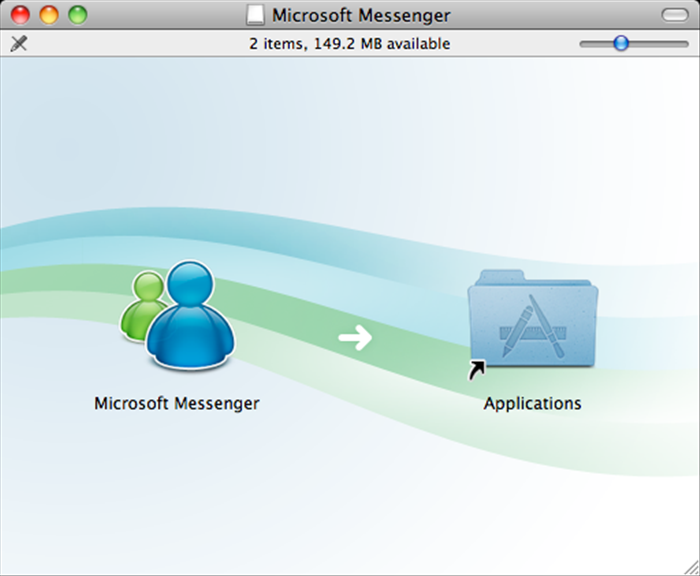Click the "2 items, 149.2 MB available" status text
The image size is (700, 576).
(350, 44)
